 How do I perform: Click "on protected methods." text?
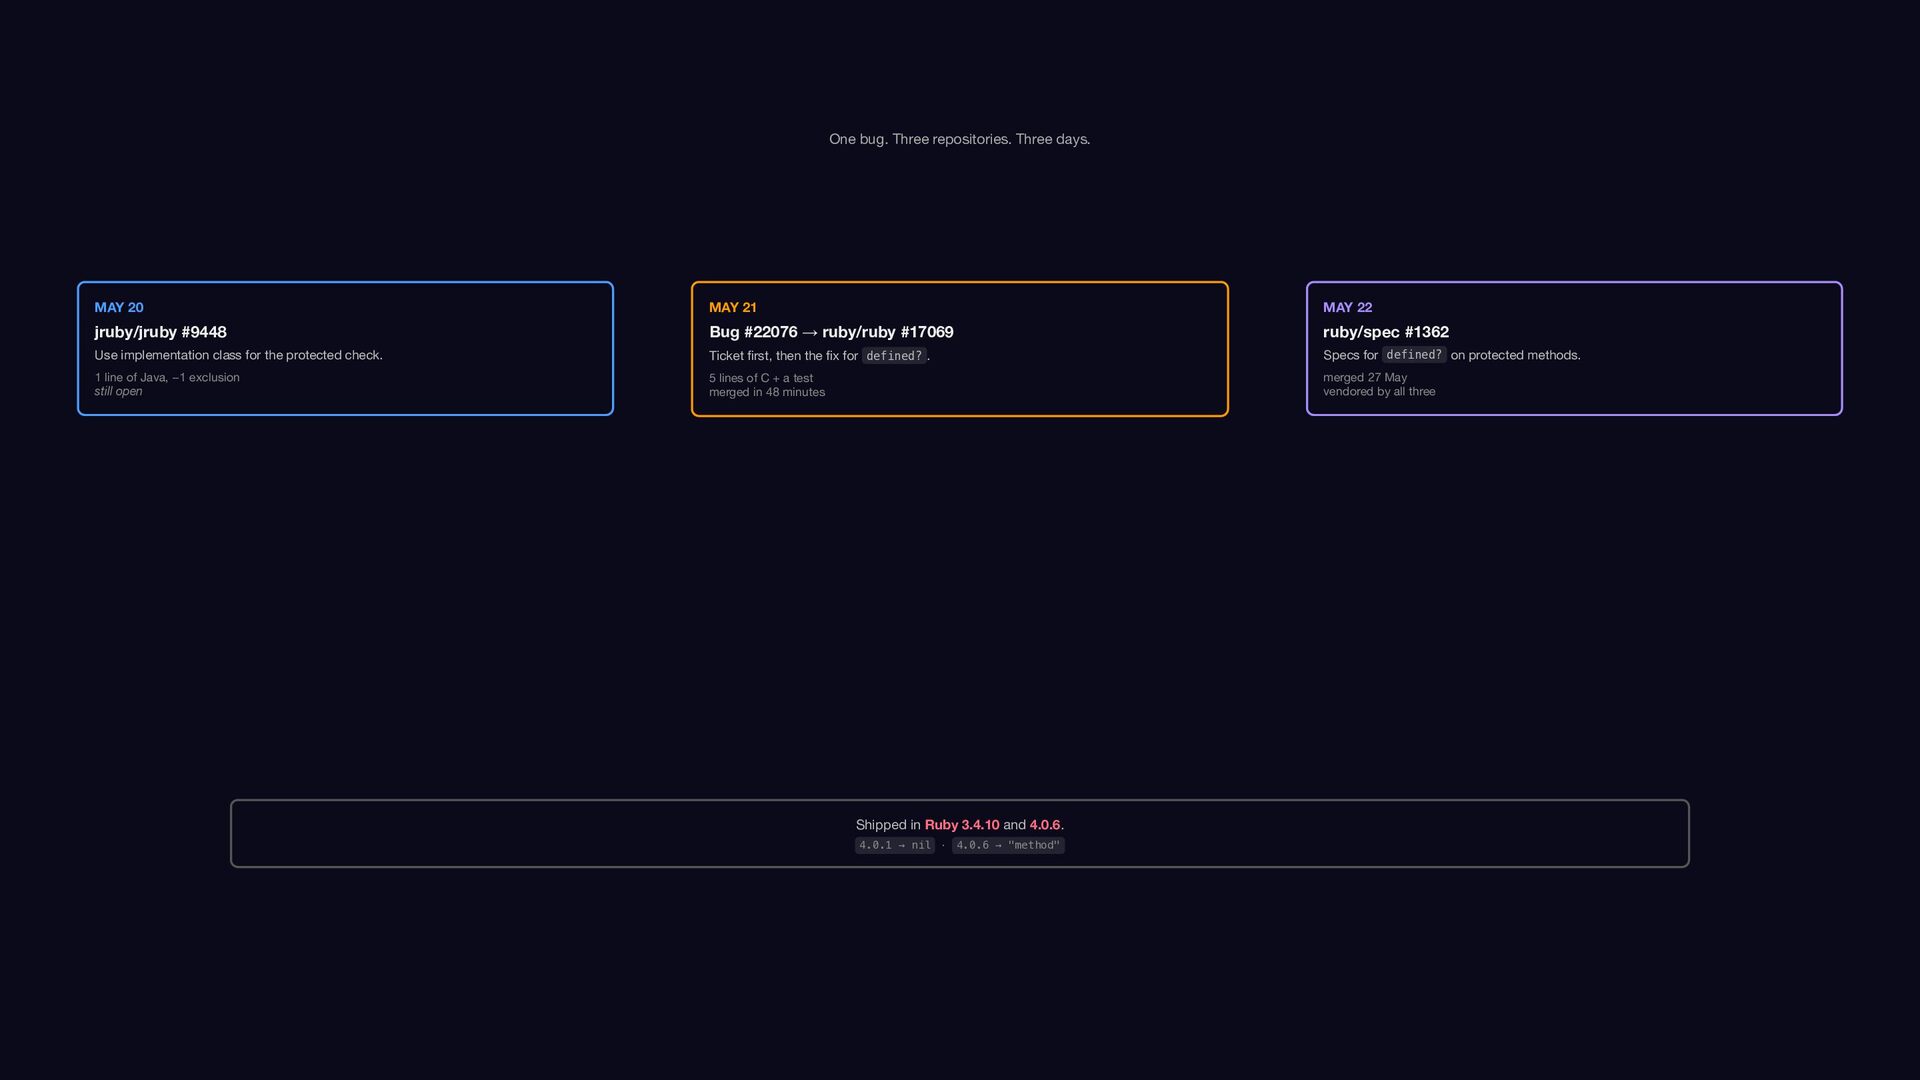[x=1515, y=355]
